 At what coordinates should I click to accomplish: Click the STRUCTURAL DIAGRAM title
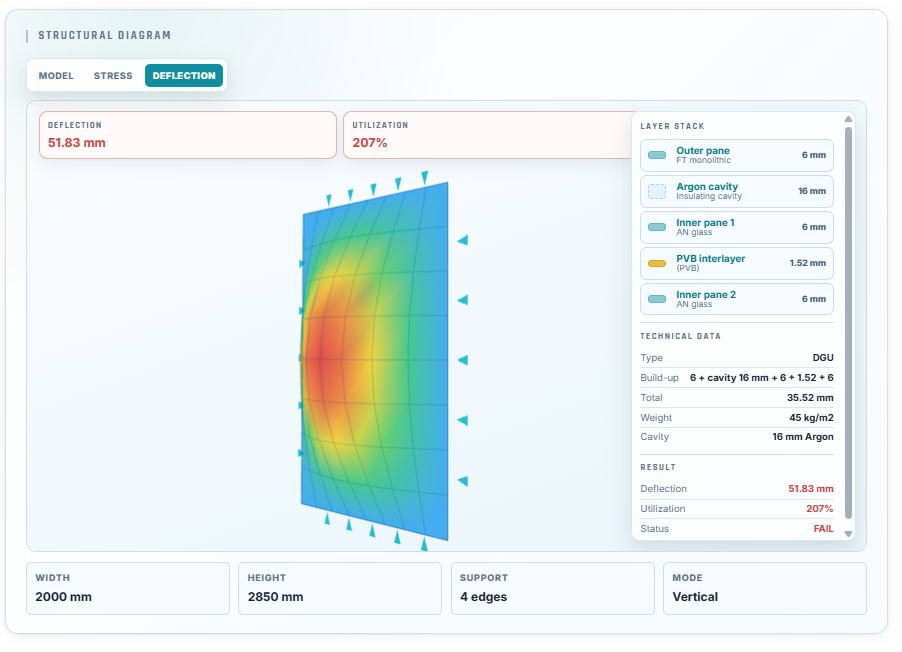pos(104,35)
